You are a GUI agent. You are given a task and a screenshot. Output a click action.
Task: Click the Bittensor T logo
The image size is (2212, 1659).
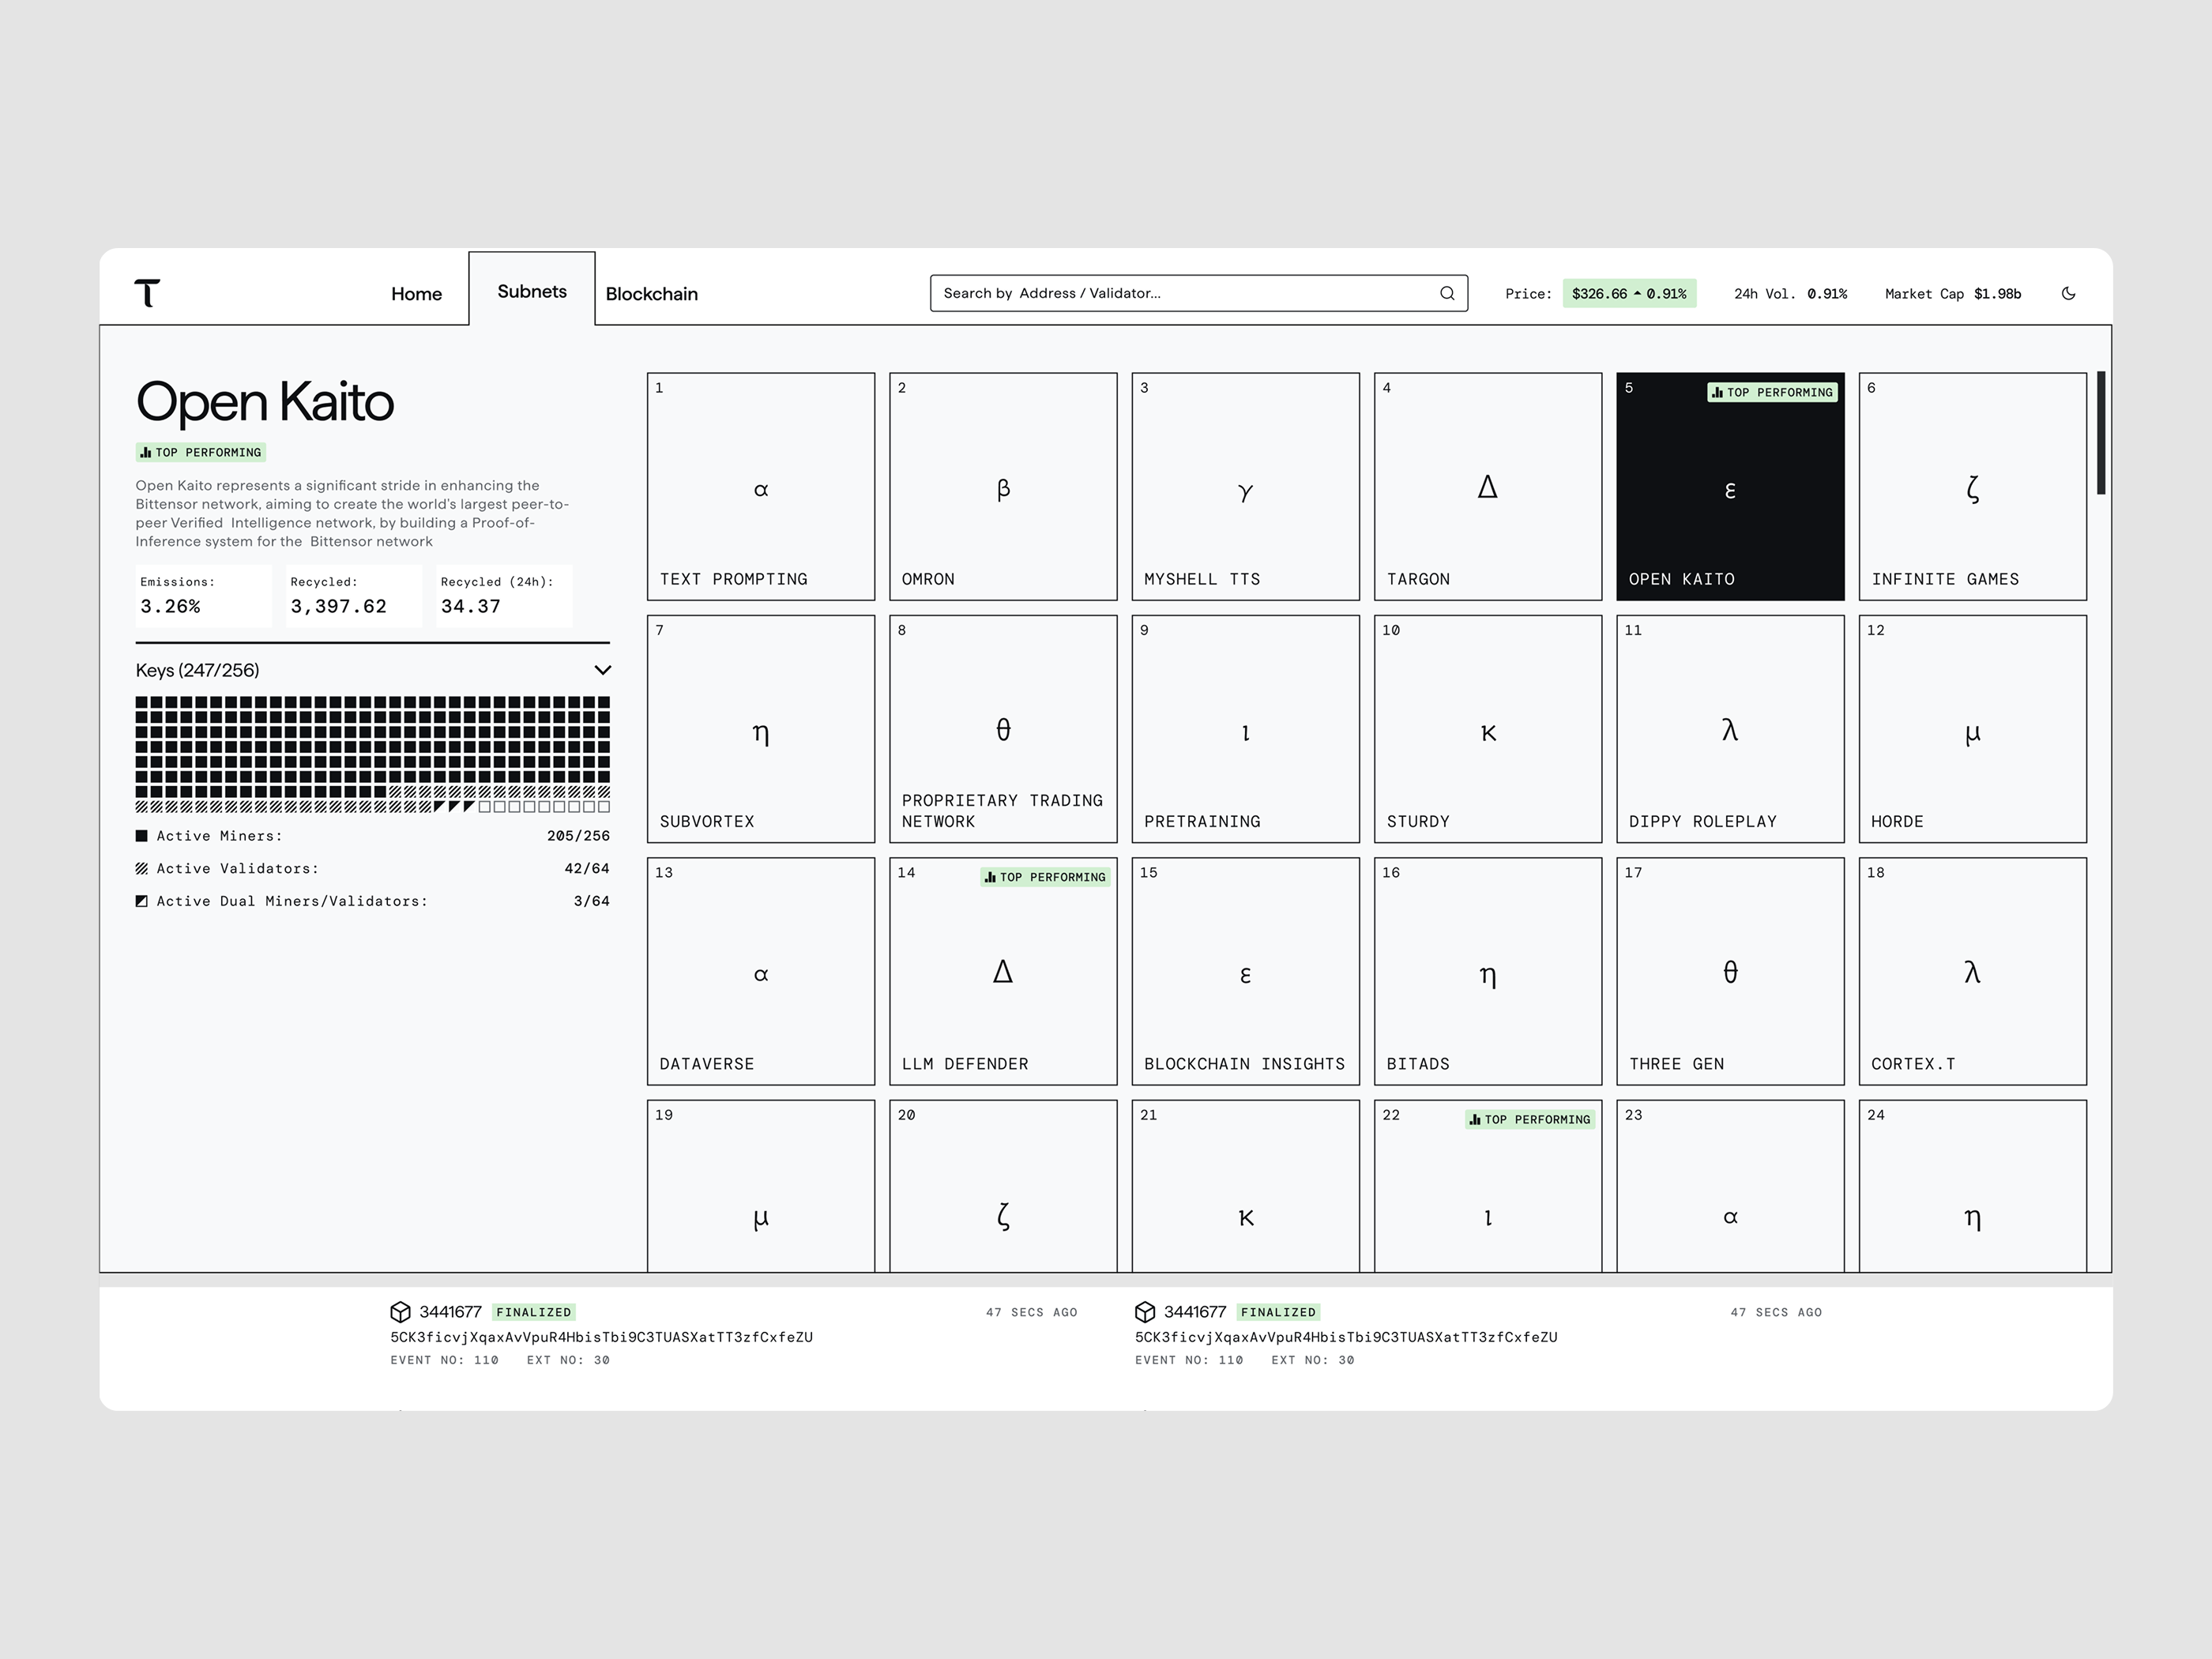pyautogui.click(x=147, y=293)
